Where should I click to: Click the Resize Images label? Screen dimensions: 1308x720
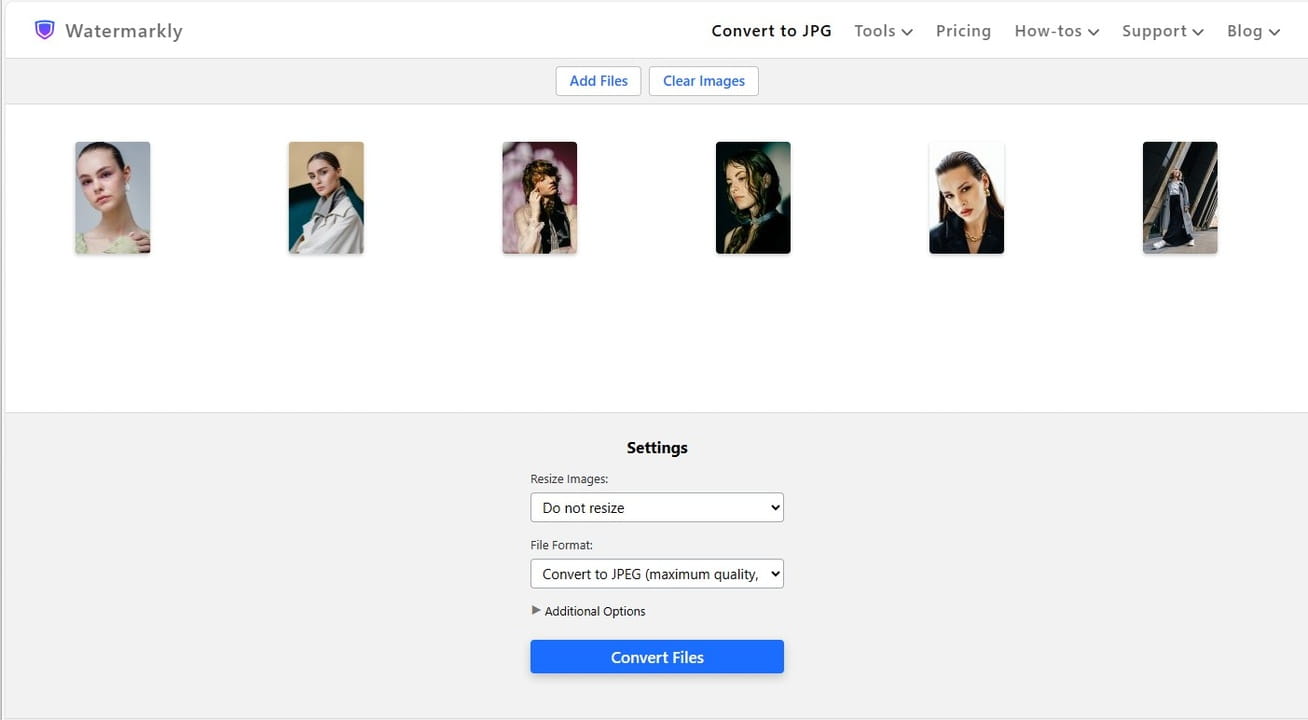[x=569, y=479]
